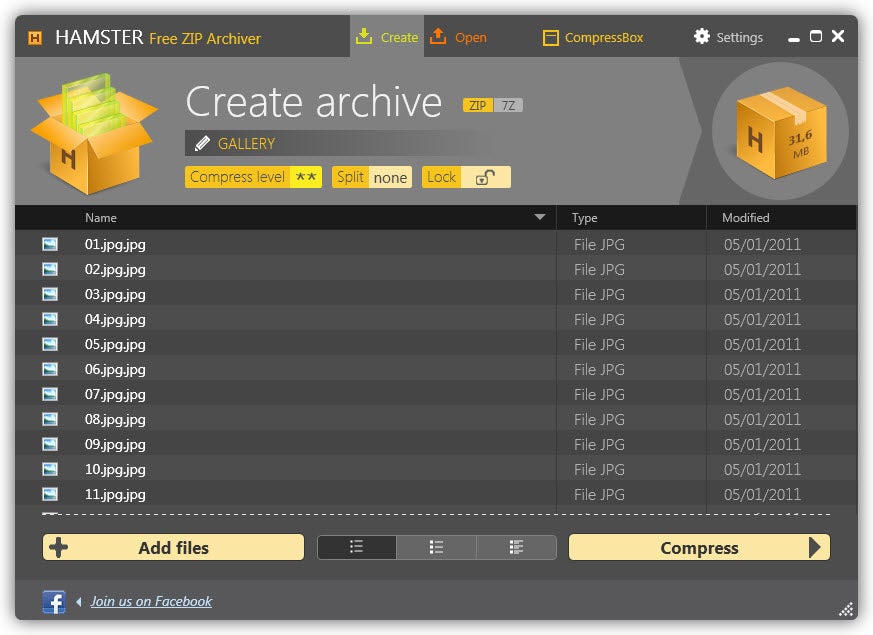
Task: Select ZIP archive format
Action: coord(478,105)
